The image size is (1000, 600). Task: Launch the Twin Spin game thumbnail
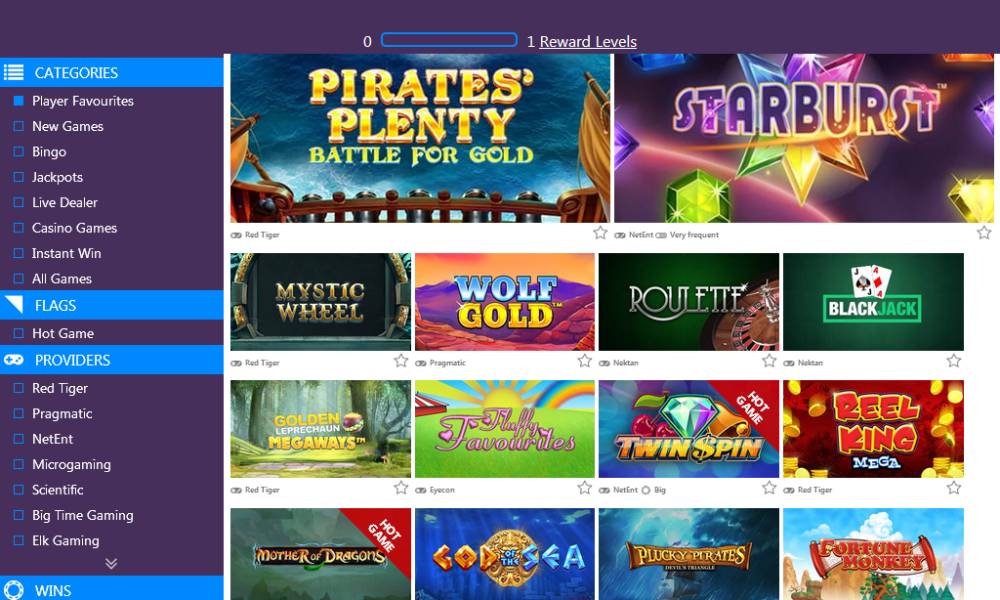pyautogui.click(x=689, y=428)
